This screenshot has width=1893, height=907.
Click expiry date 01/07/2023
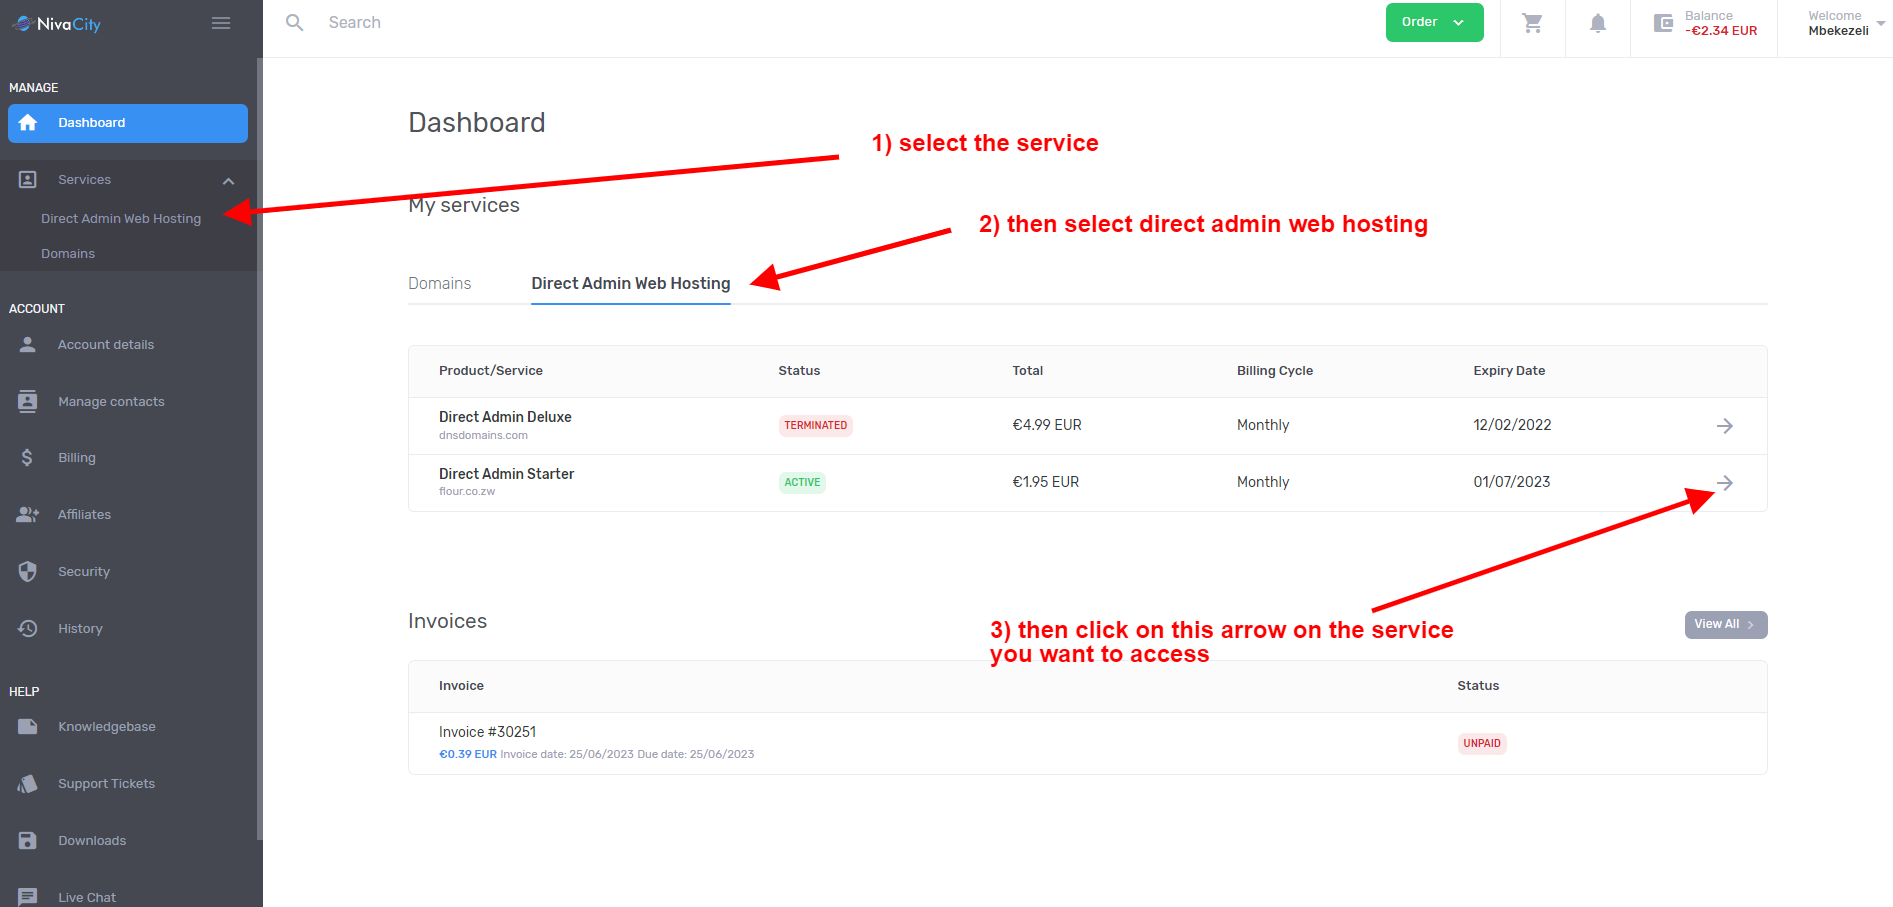pos(1512,482)
